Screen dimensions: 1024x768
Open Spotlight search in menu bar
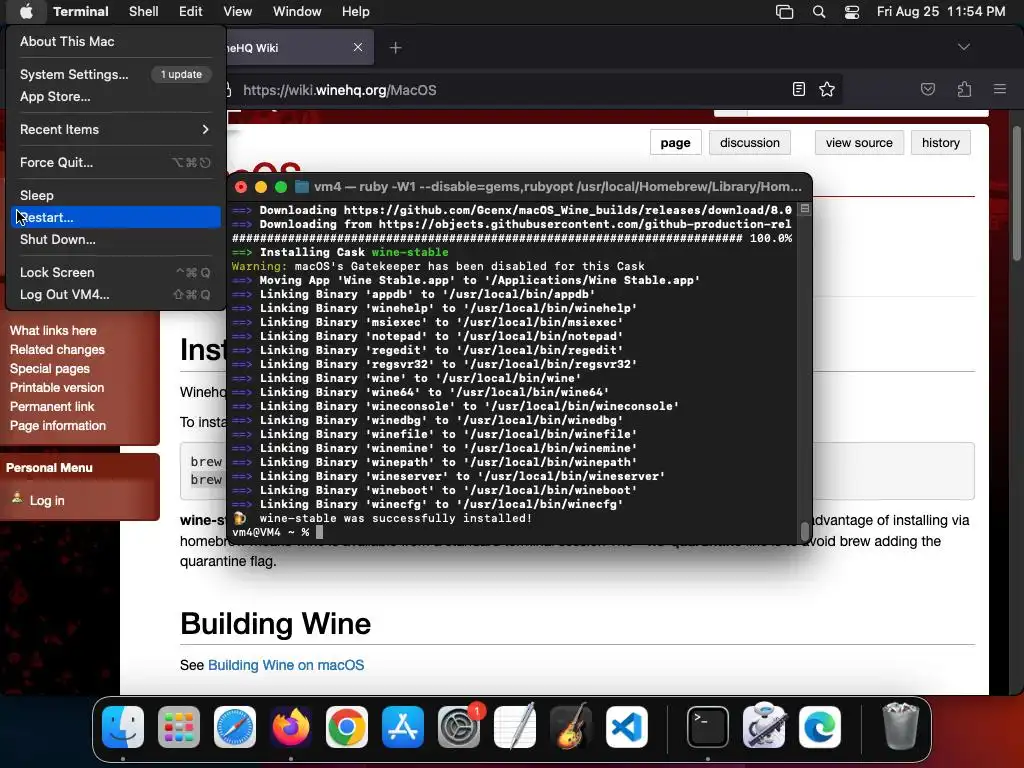click(818, 12)
